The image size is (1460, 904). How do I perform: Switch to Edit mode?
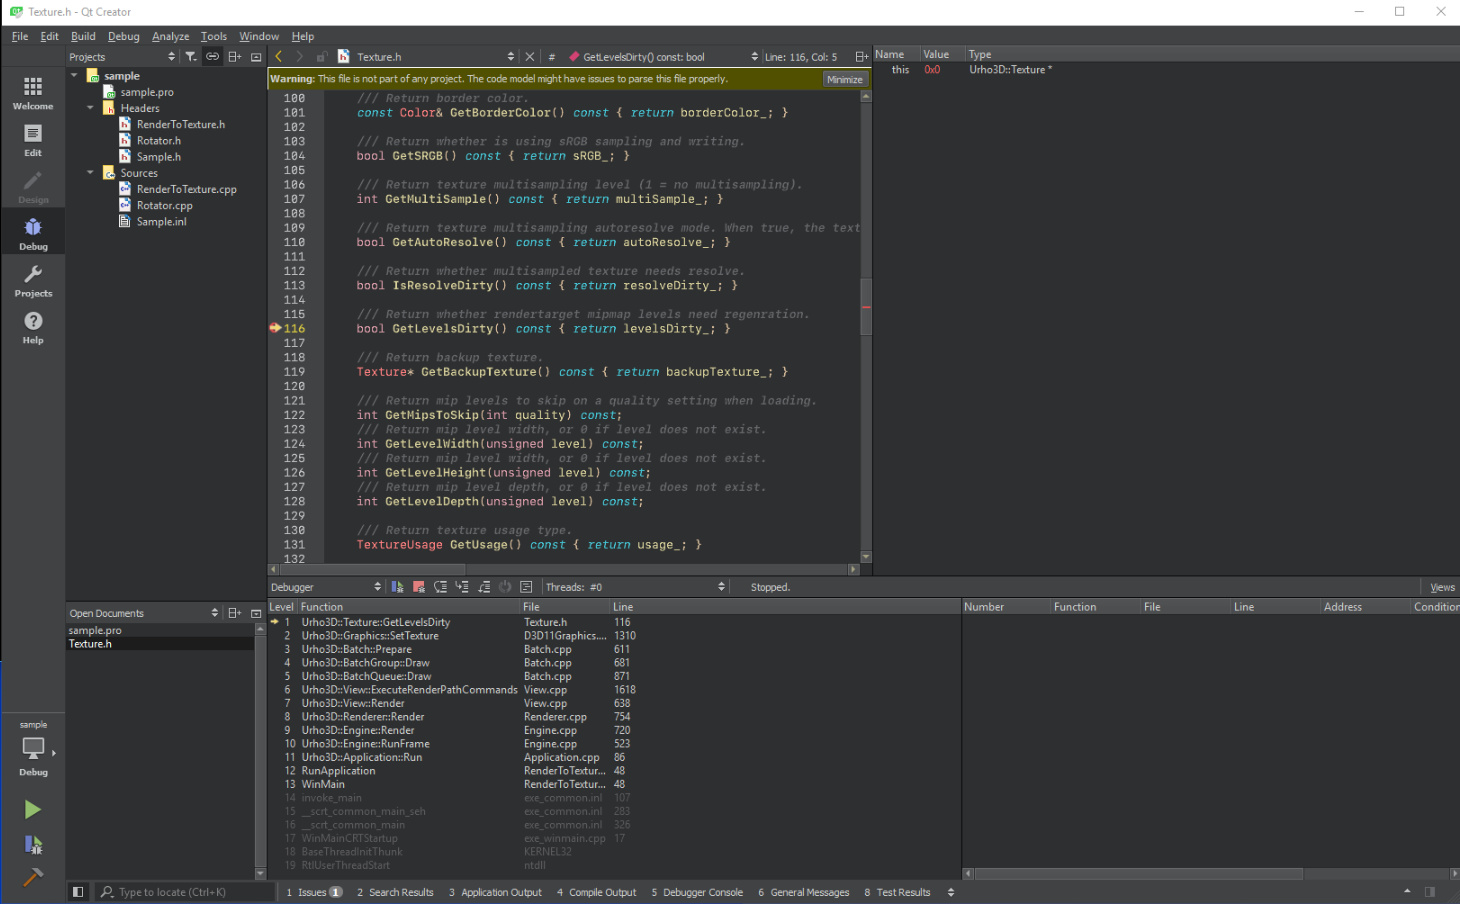[33, 139]
